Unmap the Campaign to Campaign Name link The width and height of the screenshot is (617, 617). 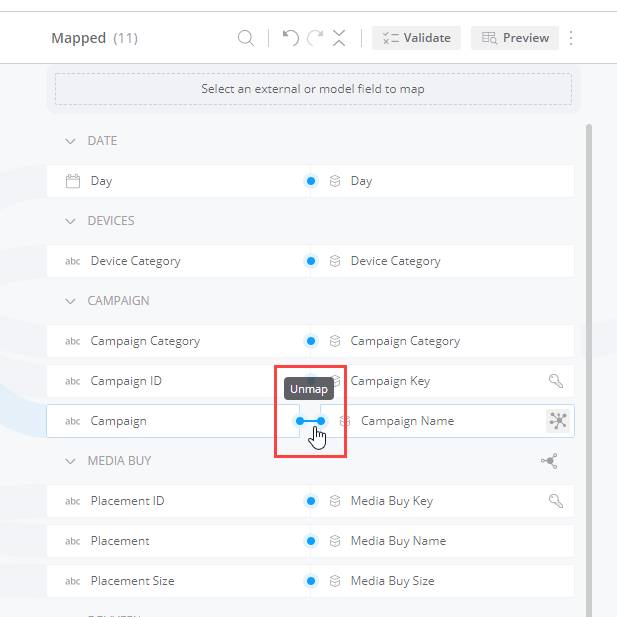[310, 421]
